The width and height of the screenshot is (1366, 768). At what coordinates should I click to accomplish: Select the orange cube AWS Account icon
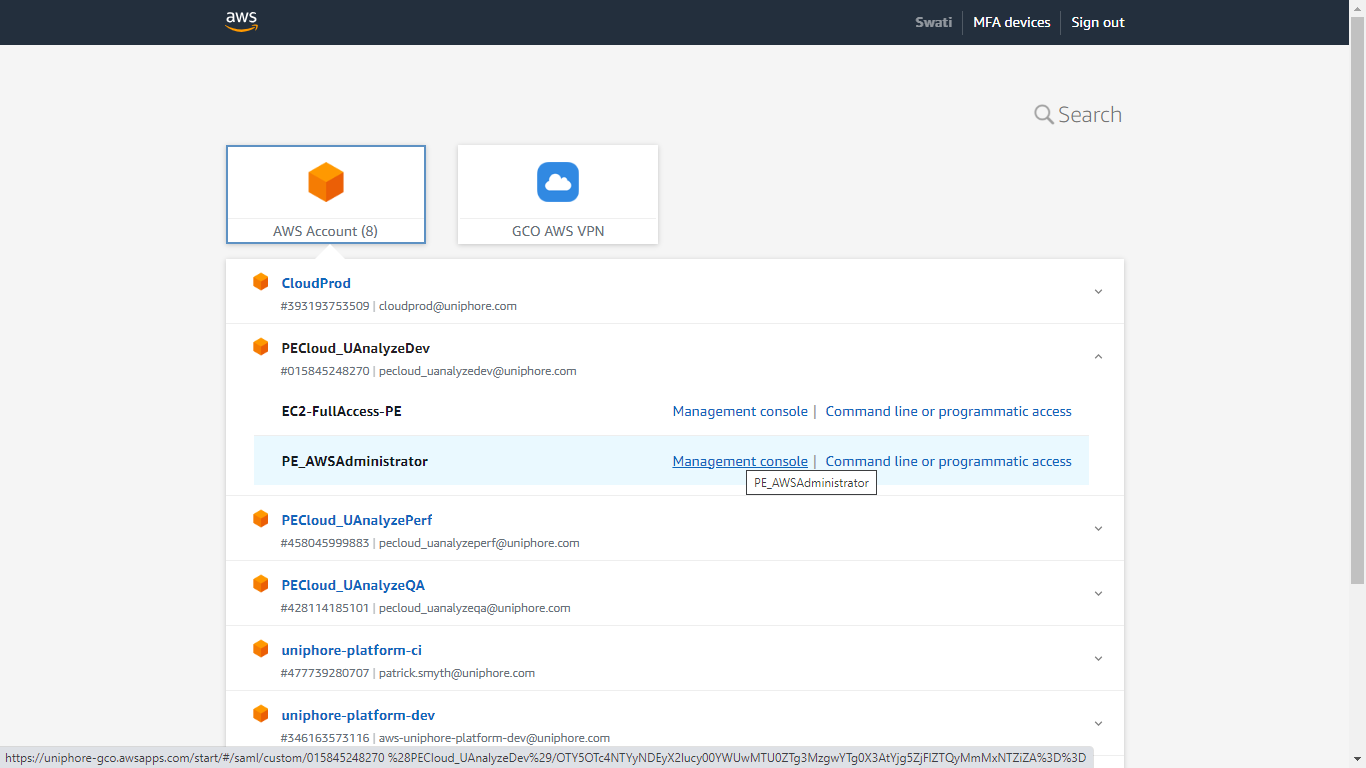click(x=326, y=182)
